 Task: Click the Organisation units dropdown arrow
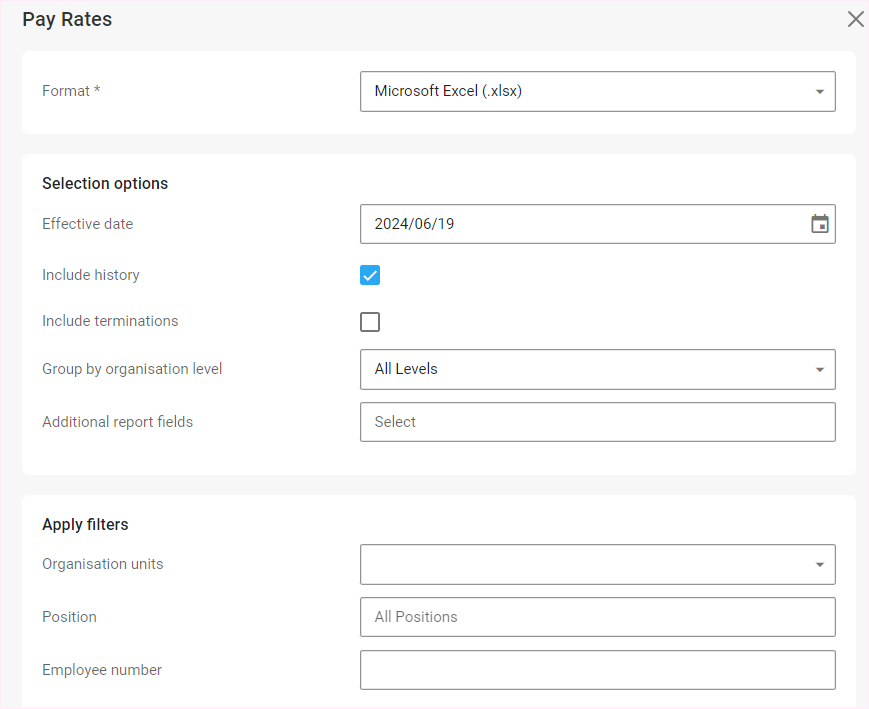[819, 564]
